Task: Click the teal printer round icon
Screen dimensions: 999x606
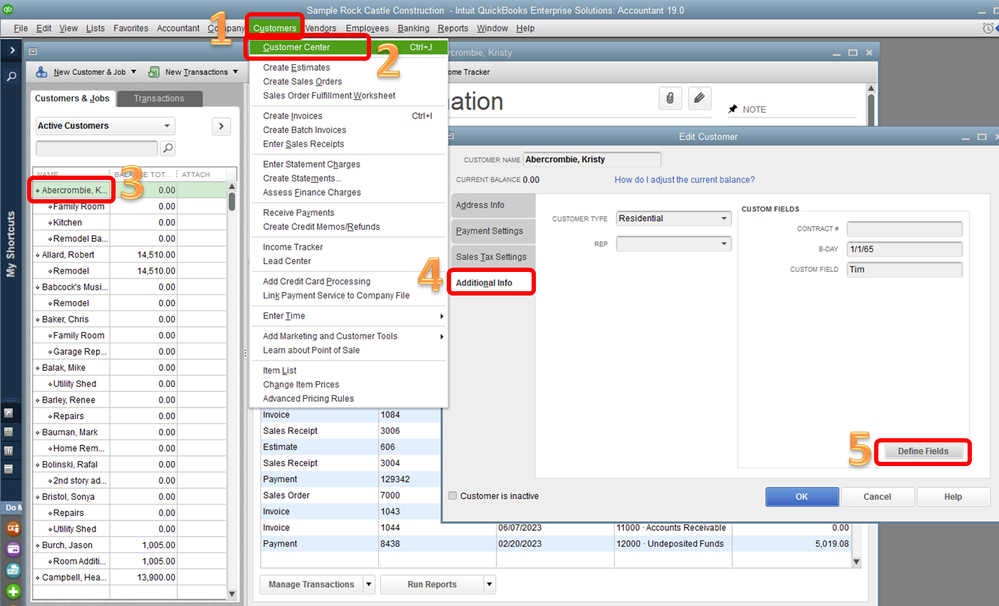Action: 13,570
